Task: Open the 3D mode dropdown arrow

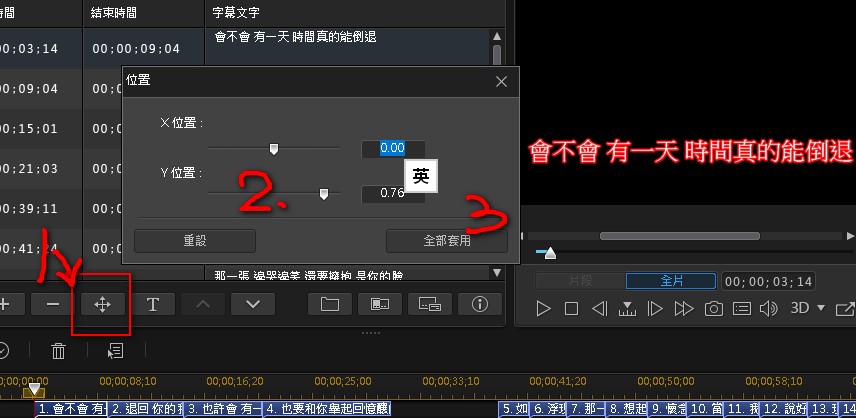Action: [x=821, y=309]
